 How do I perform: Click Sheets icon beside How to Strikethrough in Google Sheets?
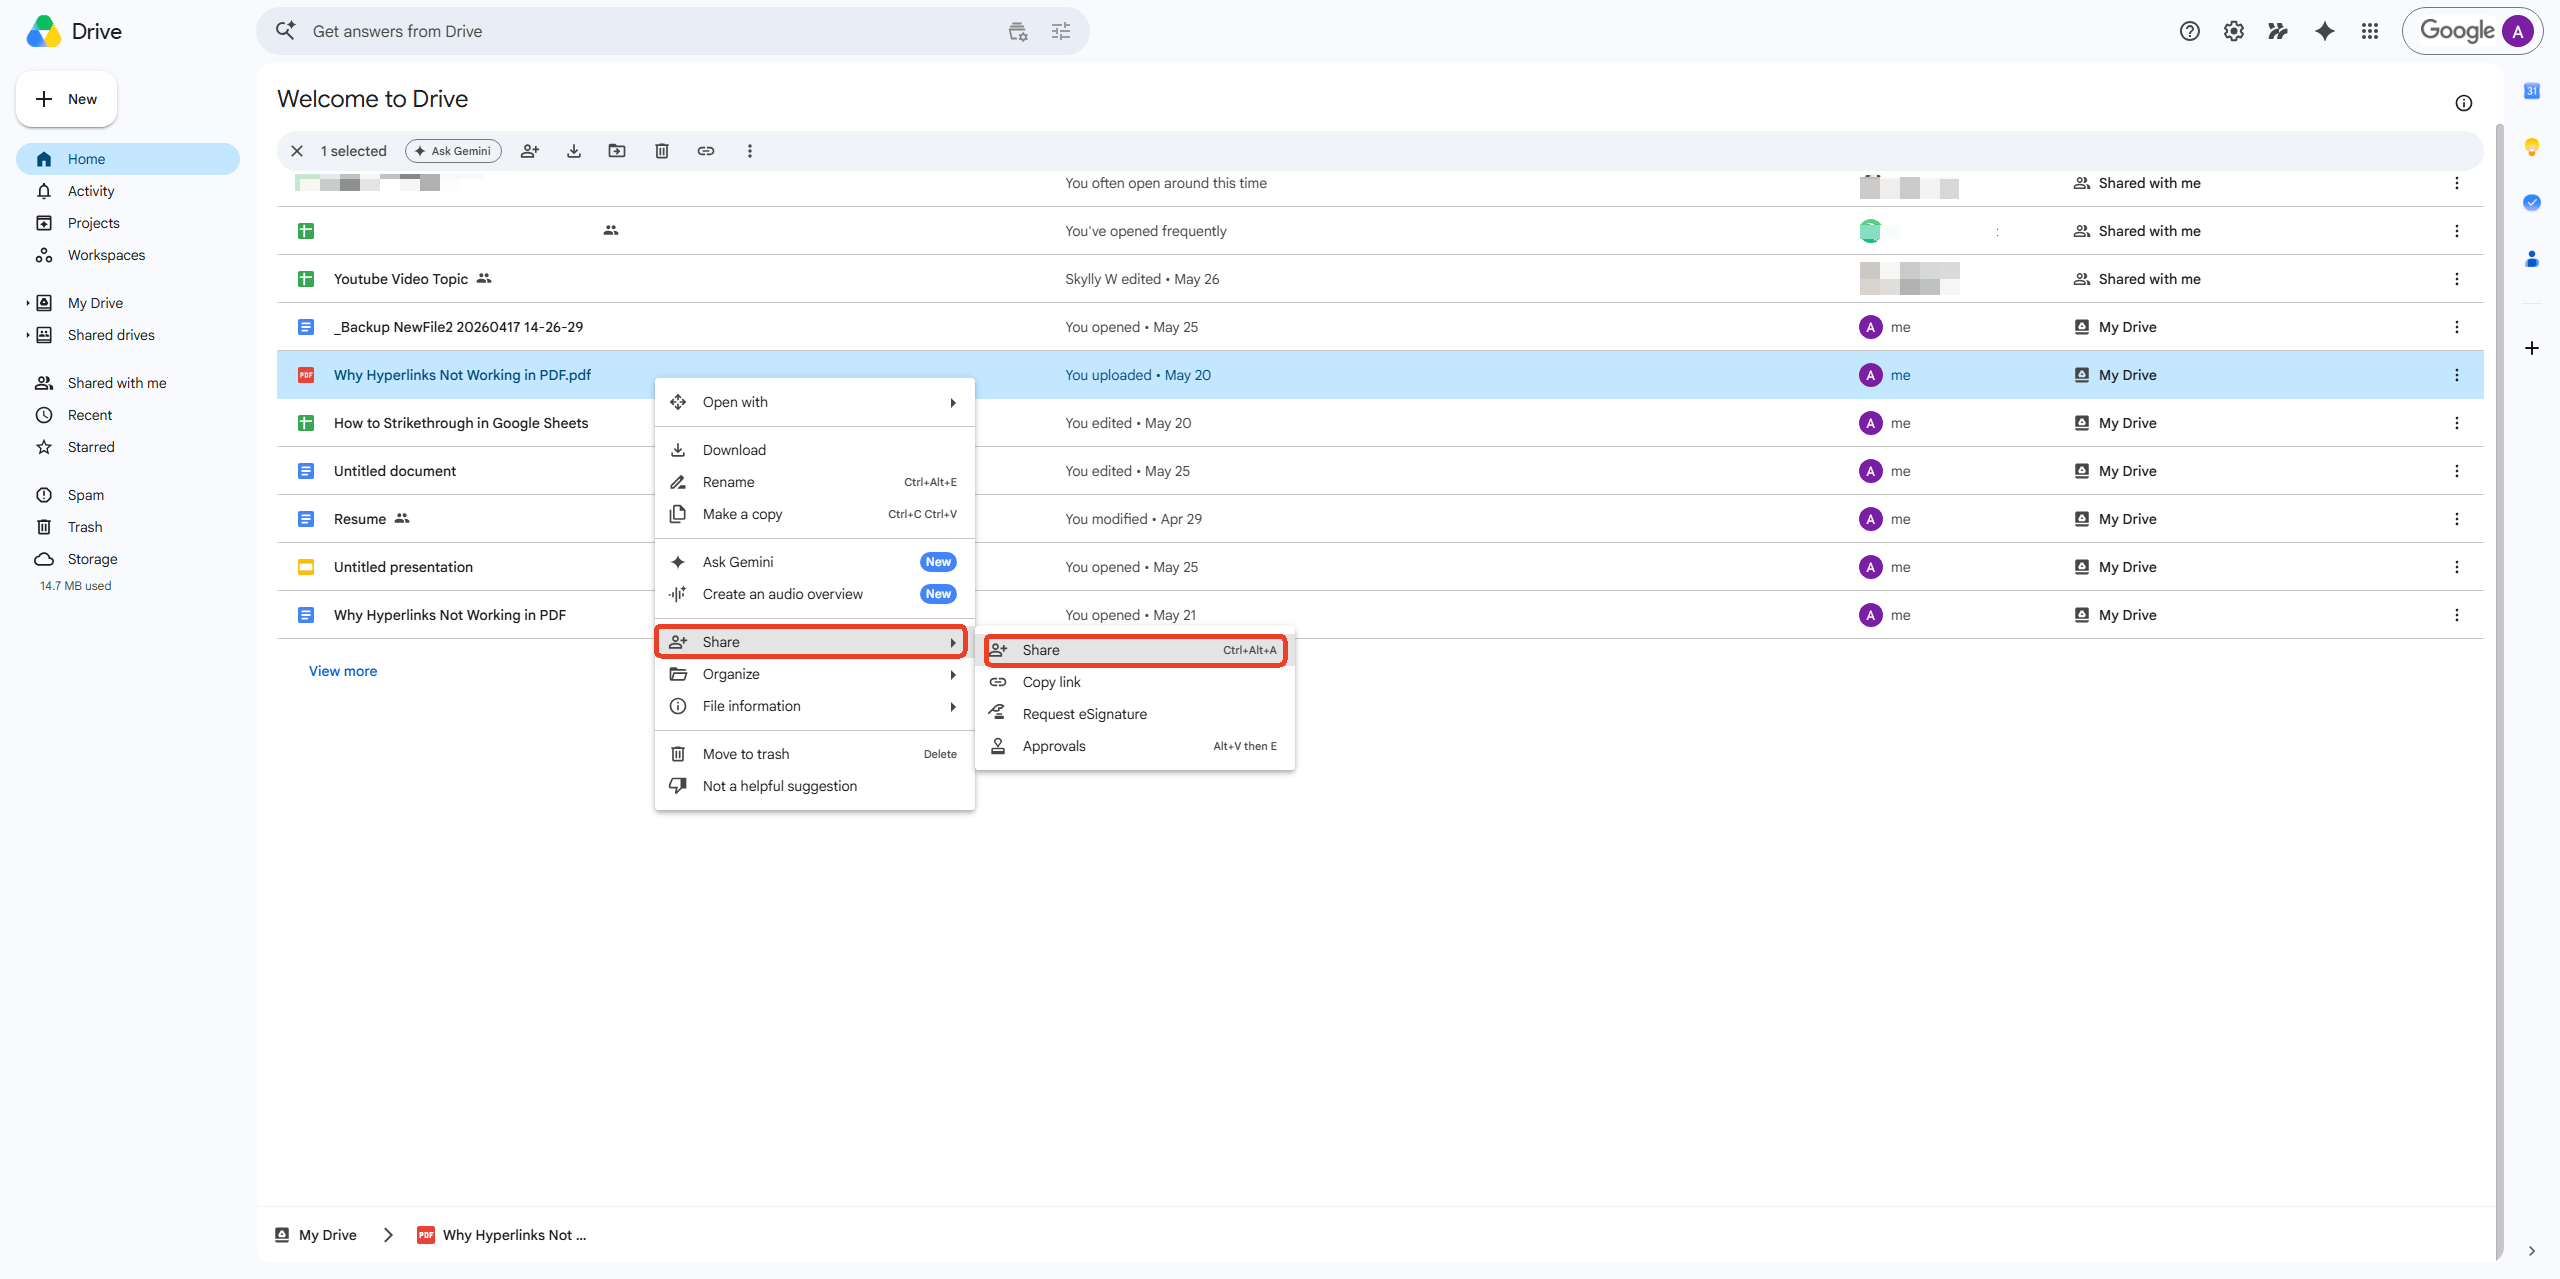click(x=306, y=423)
